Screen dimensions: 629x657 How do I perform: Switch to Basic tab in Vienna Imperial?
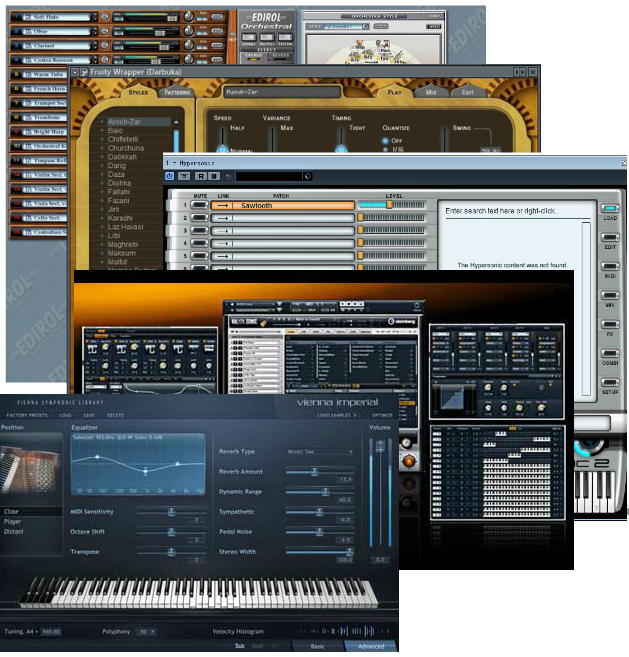(x=317, y=646)
